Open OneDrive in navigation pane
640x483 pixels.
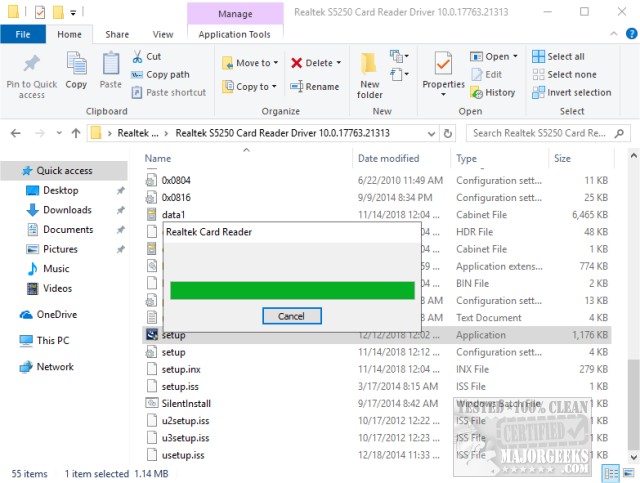[57, 314]
